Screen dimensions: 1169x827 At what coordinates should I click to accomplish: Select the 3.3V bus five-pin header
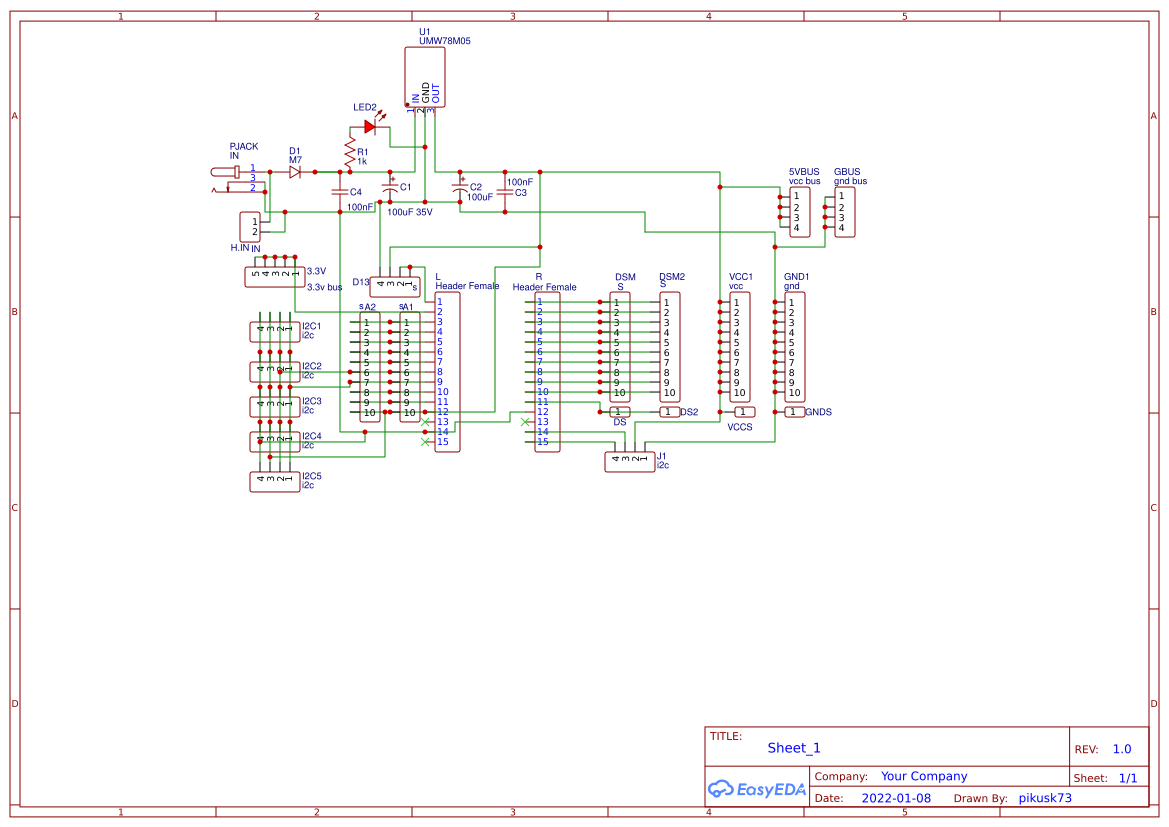point(275,277)
